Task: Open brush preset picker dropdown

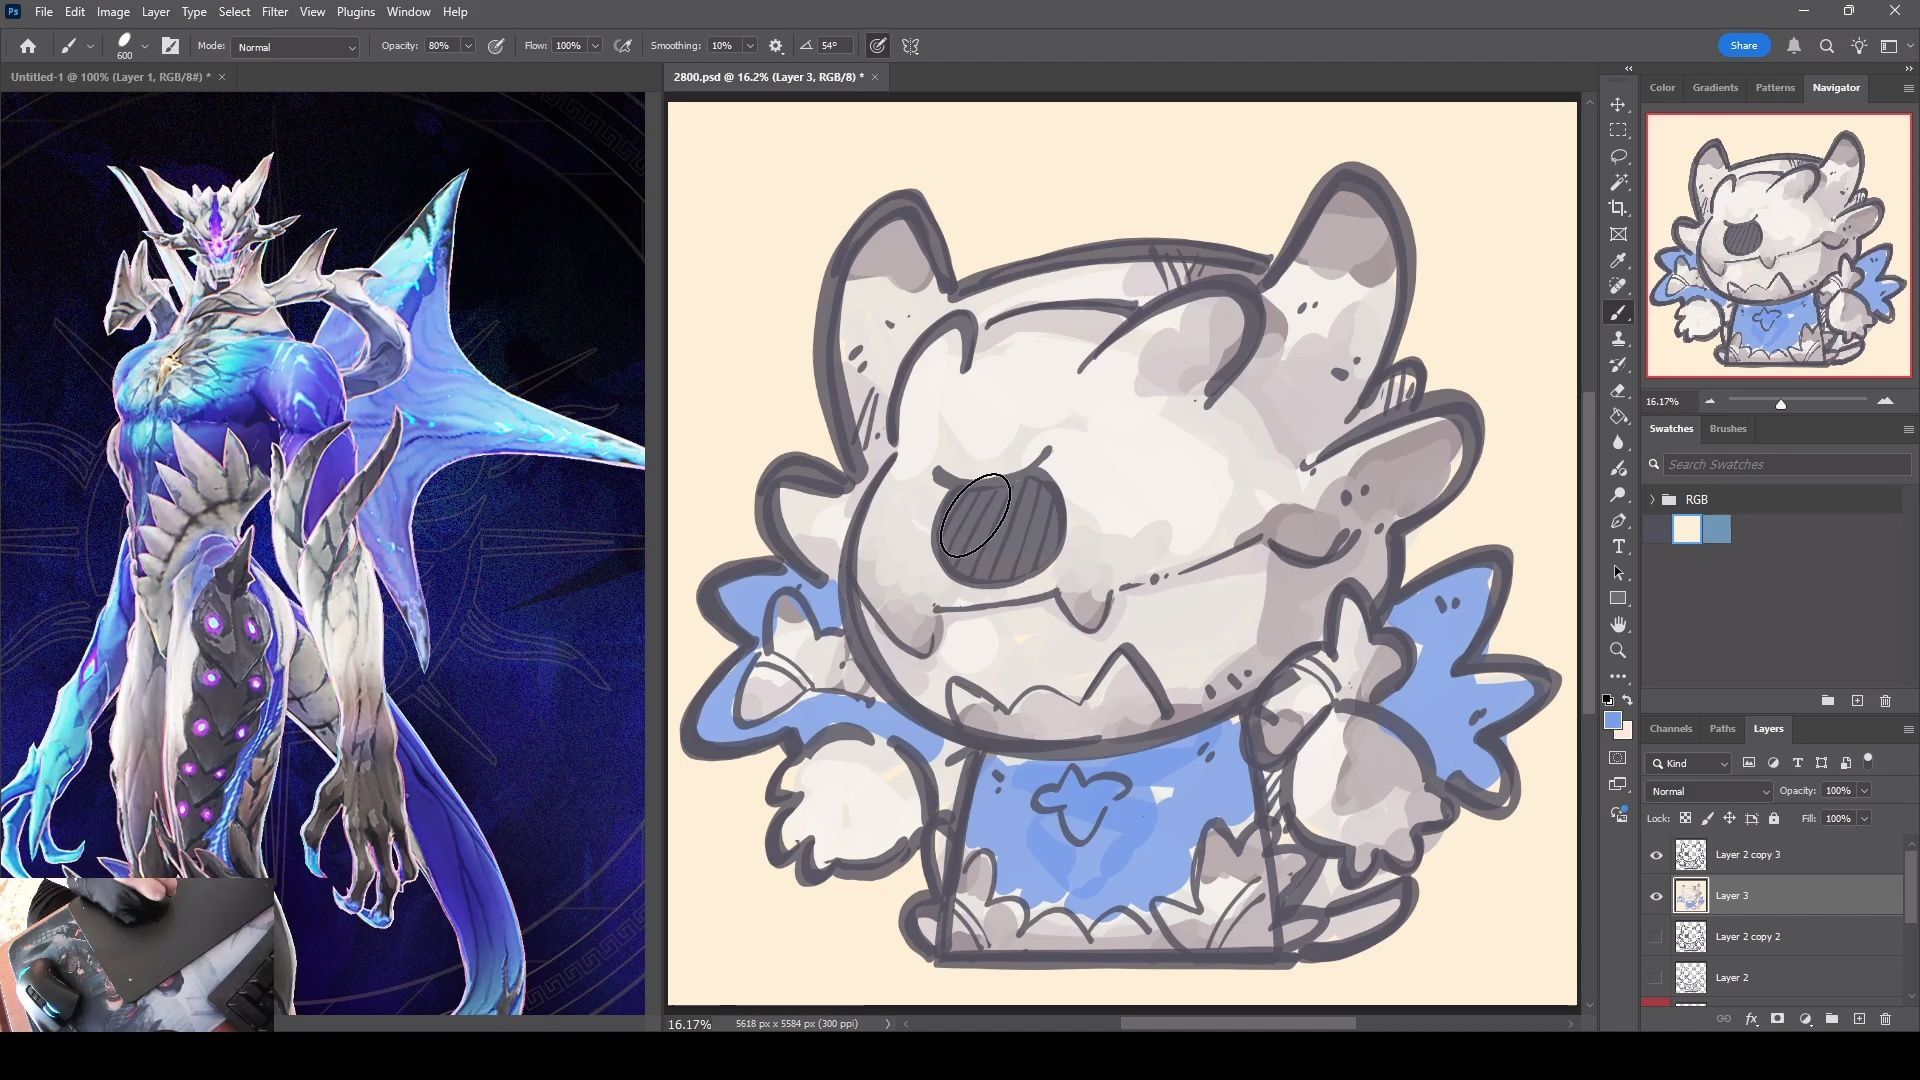Action: point(145,46)
